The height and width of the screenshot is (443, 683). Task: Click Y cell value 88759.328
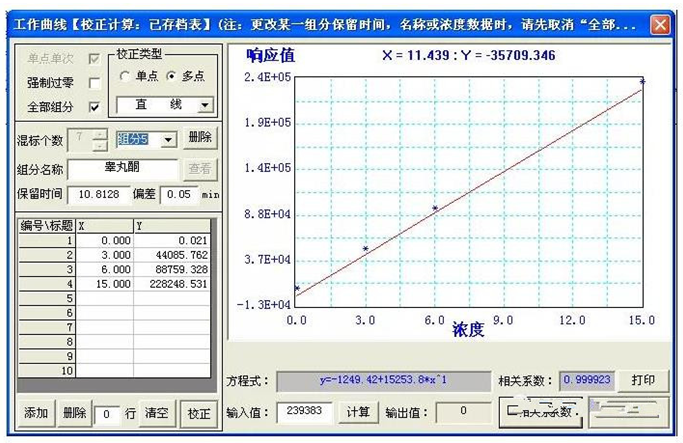[172, 269]
